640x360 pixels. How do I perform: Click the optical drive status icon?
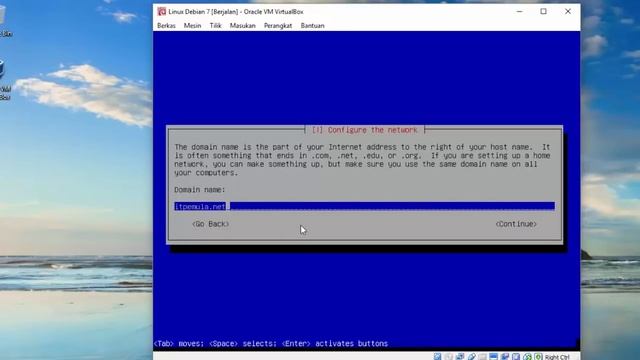(x=449, y=356)
